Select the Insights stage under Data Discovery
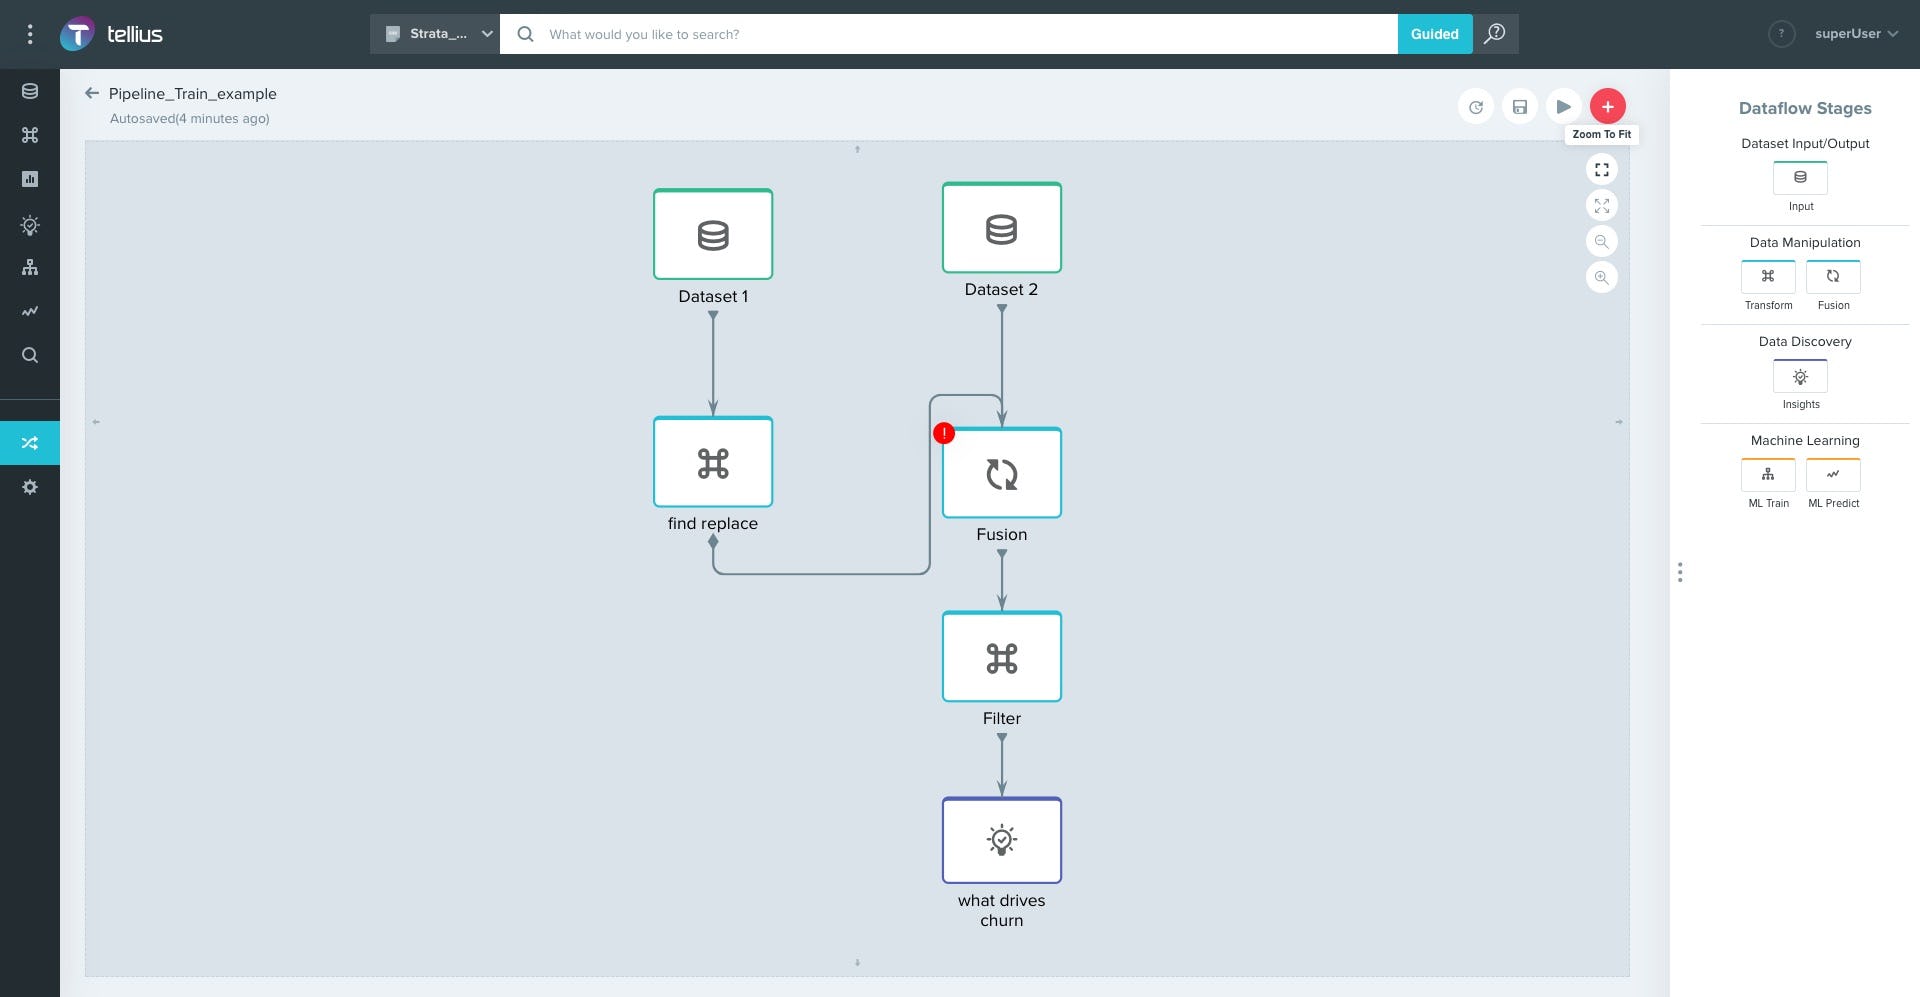Image resolution: width=1920 pixels, height=997 pixels. pos(1800,376)
